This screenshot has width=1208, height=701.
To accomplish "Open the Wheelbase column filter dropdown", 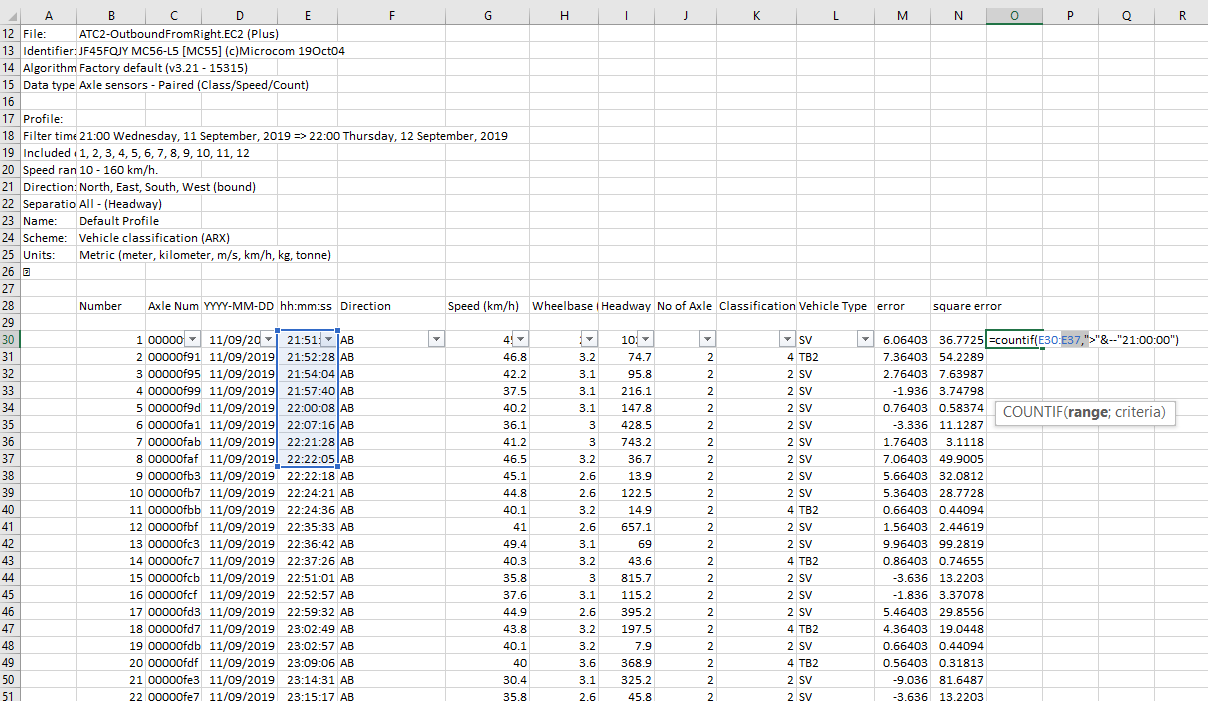I will point(590,340).
